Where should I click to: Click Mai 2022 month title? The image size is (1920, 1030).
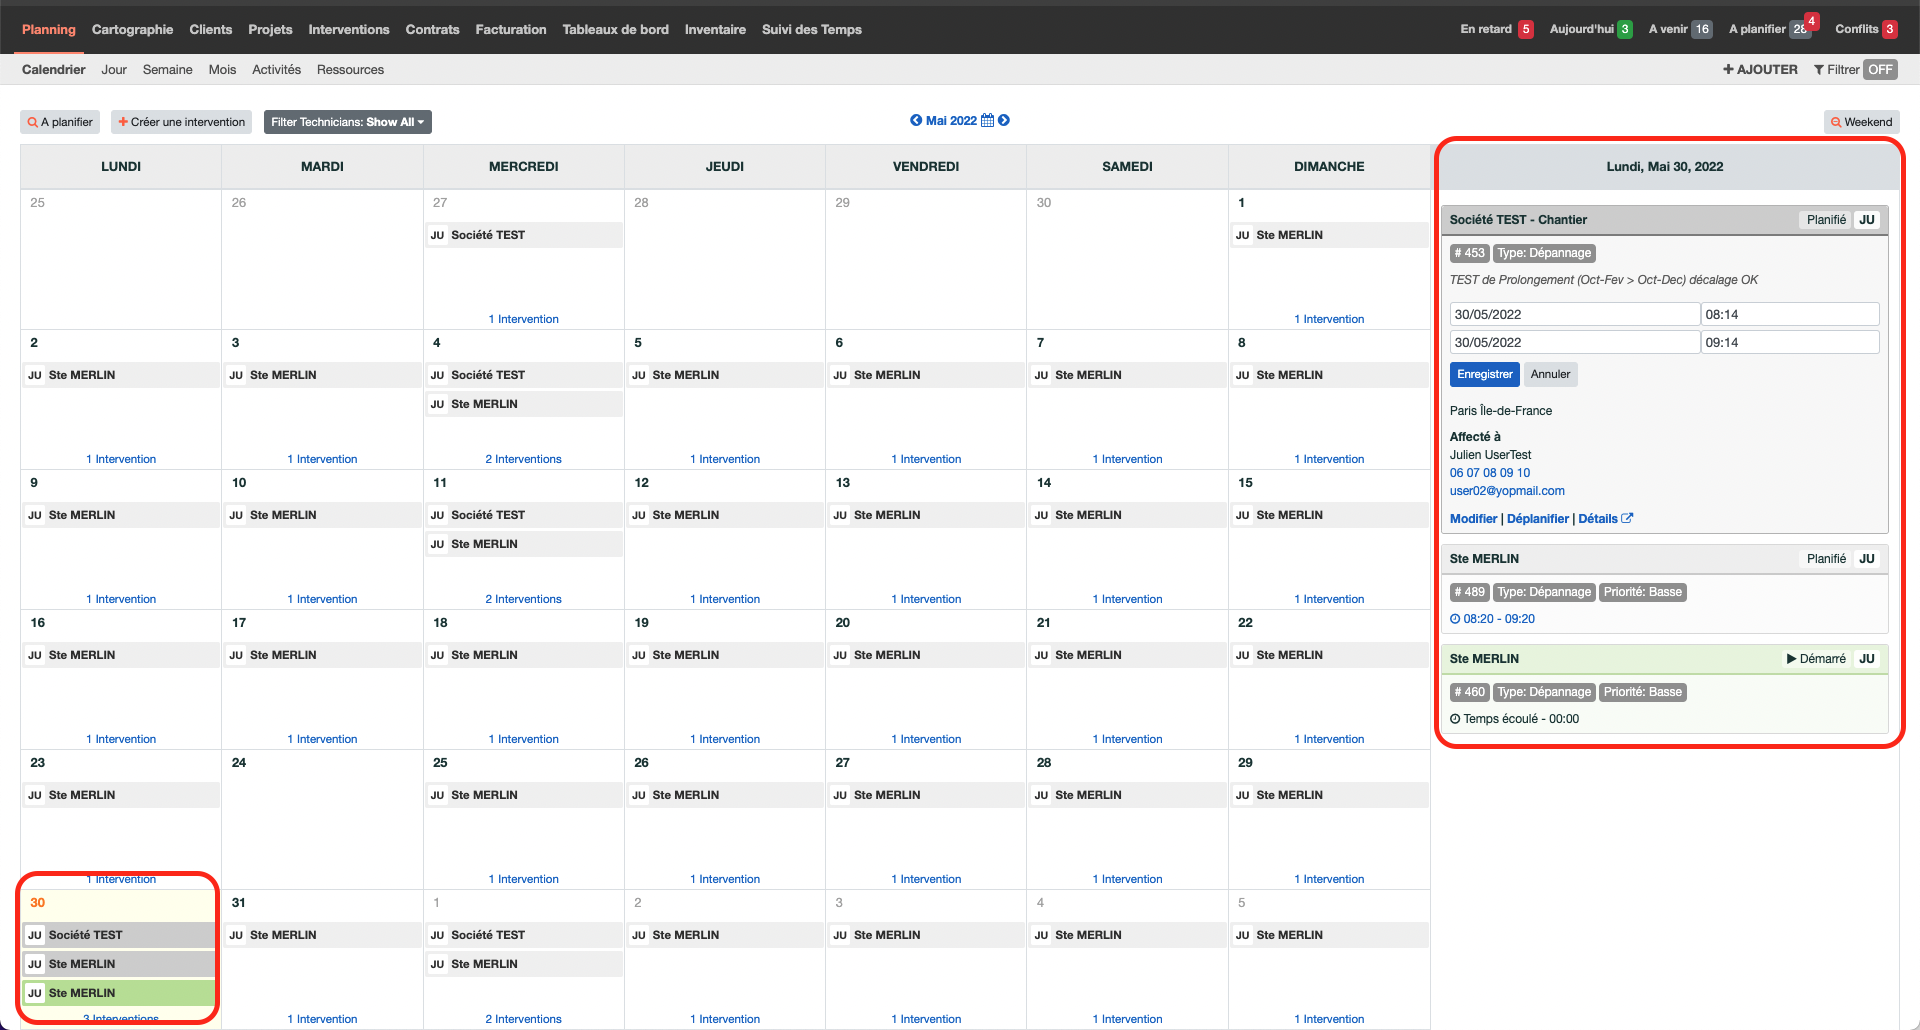point(951,120)
